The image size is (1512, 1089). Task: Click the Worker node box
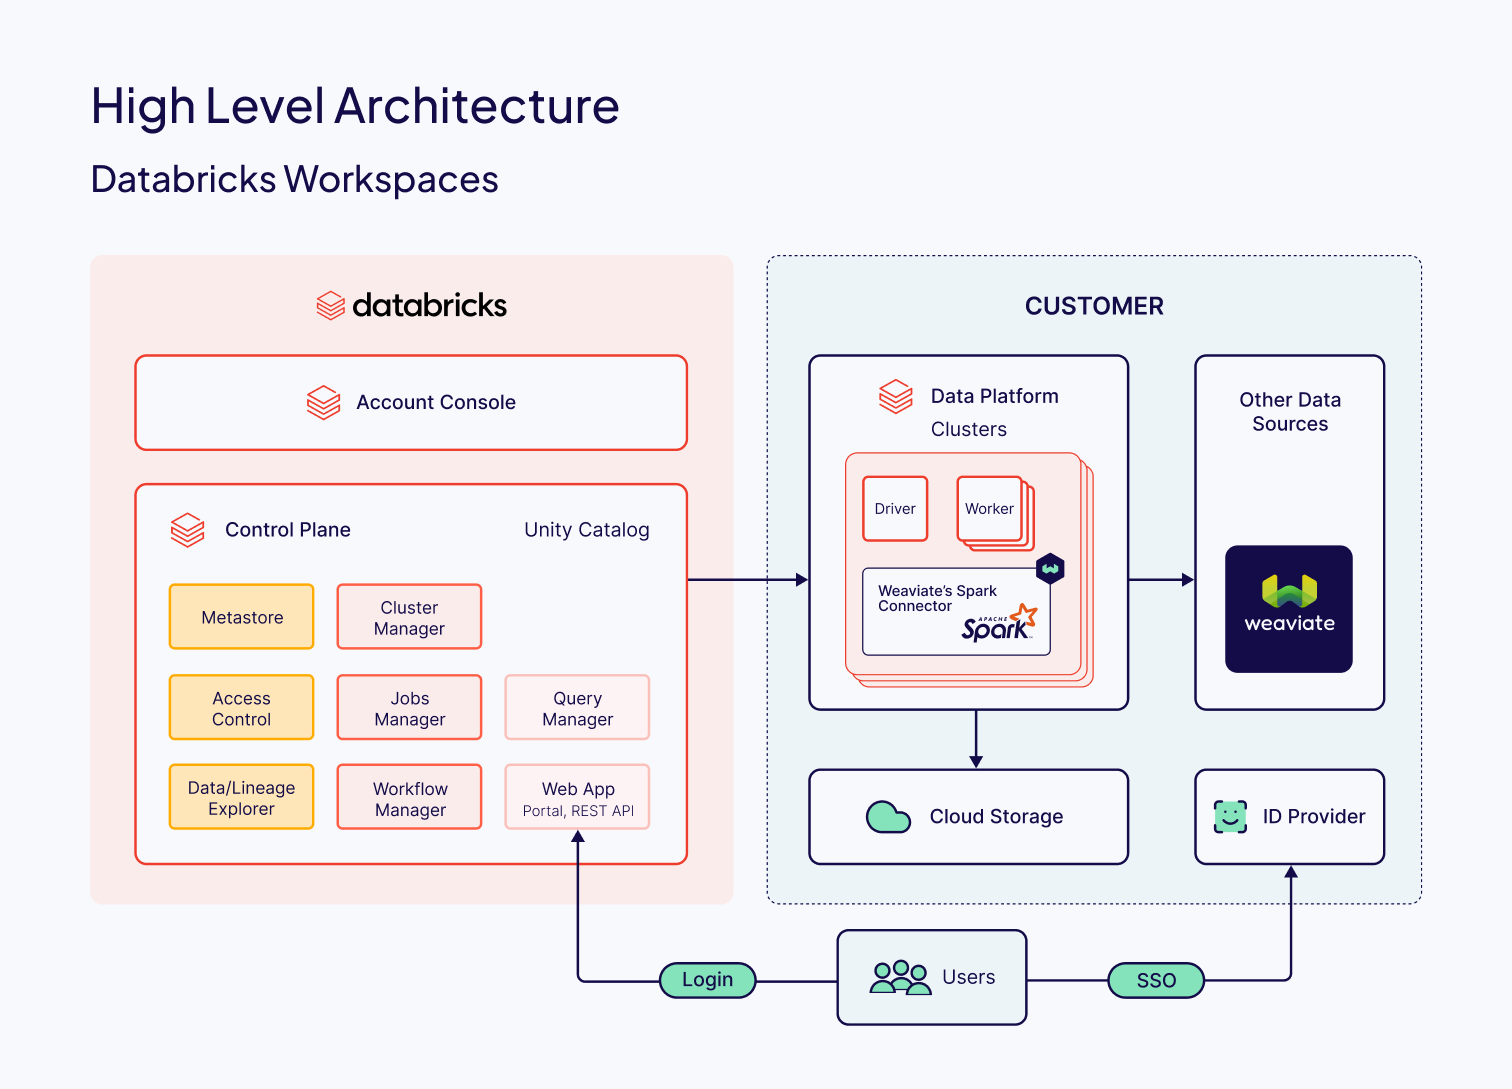pos(990,509)
